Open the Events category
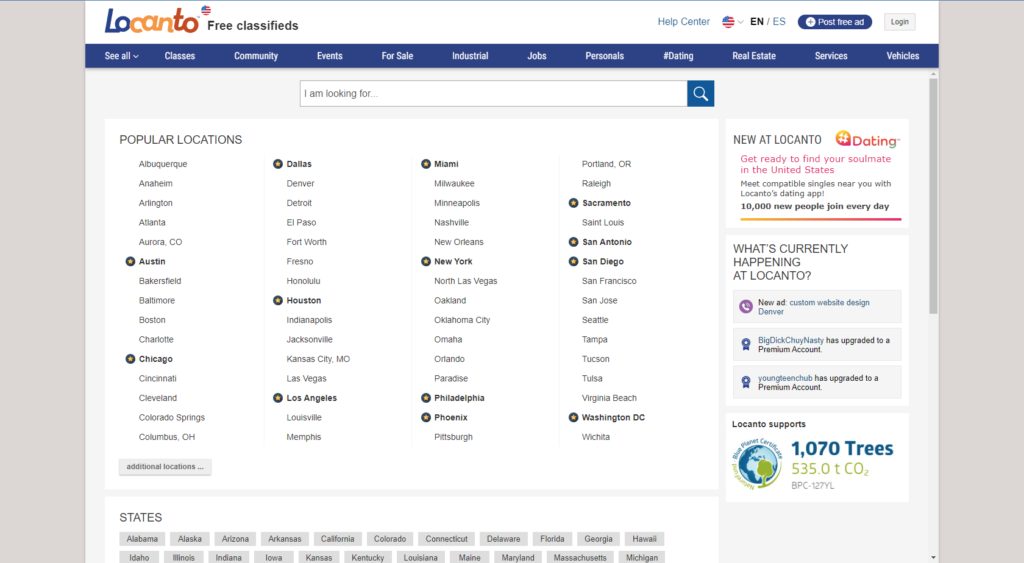1024x563 pixels. [x=330, y=56]
